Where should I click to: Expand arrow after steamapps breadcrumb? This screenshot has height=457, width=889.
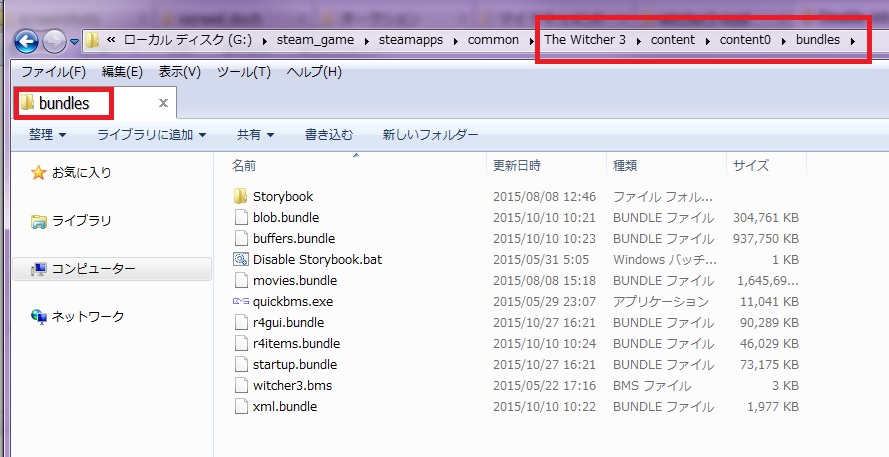pos(455,41)
